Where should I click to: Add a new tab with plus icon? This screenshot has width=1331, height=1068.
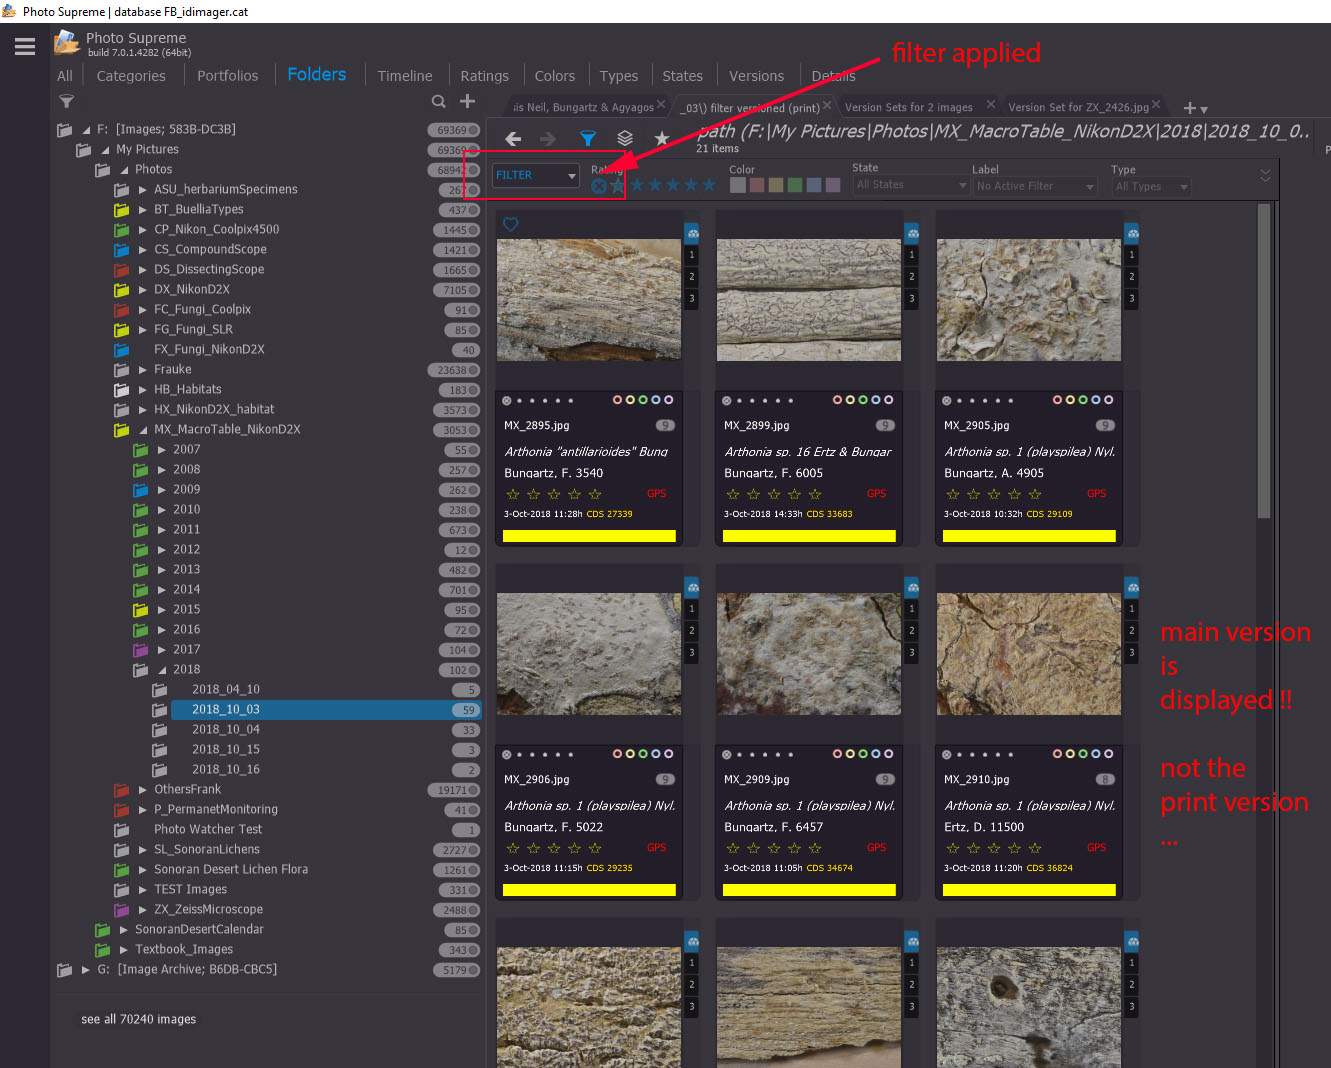(x=1189, y=108)
